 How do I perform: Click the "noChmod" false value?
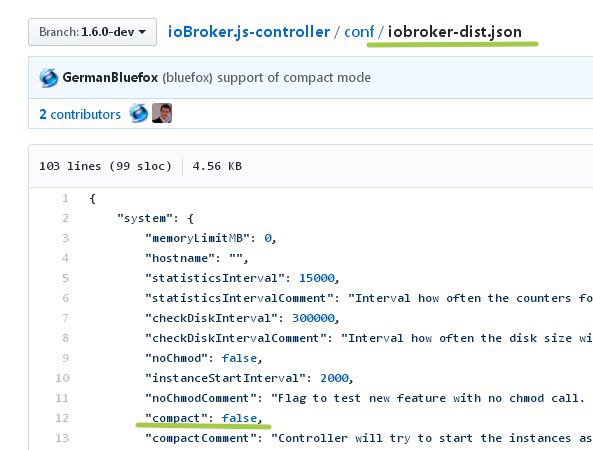point(239,358)
